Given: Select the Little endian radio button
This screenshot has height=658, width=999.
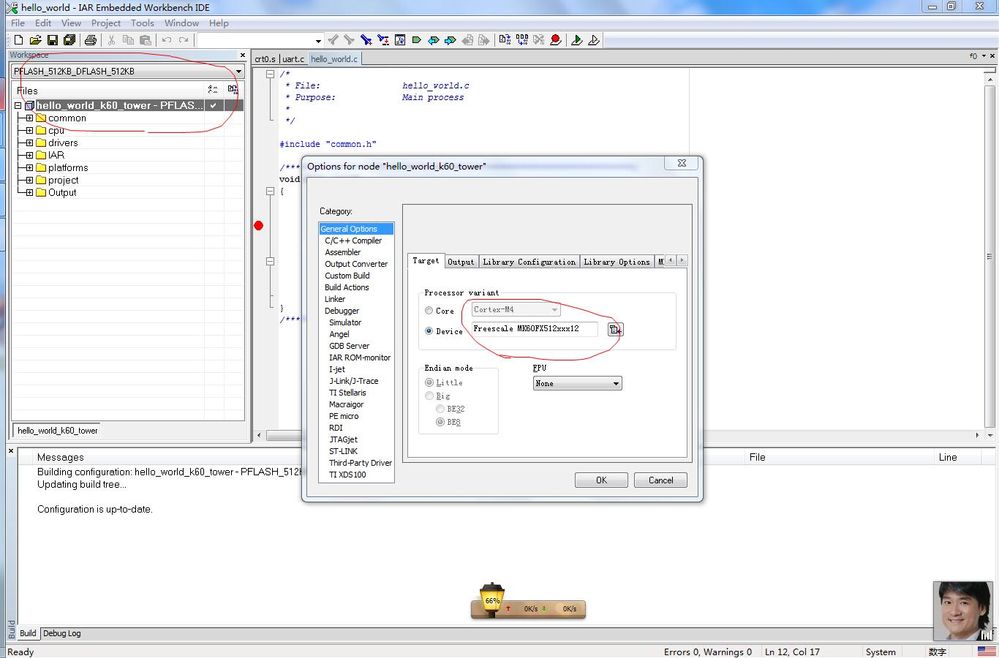Looking at the screenshot, I should pyautogui.click(x=429, y=382).
